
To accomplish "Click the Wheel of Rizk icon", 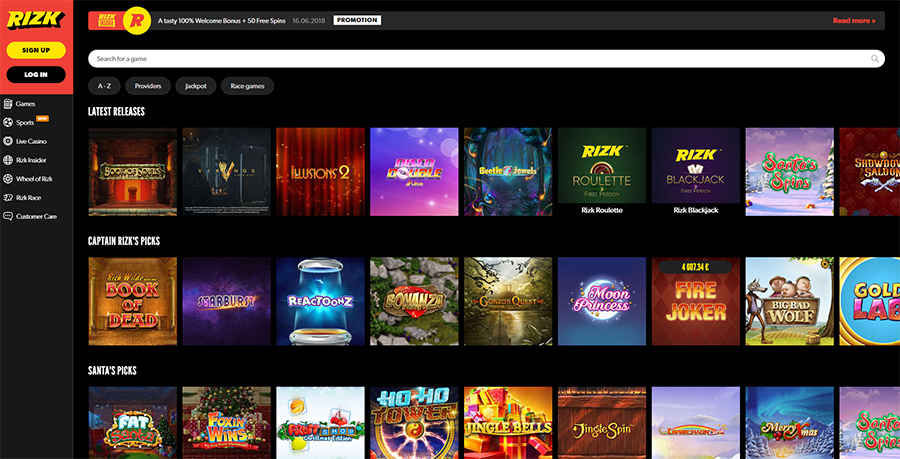I will coord(8,179).
